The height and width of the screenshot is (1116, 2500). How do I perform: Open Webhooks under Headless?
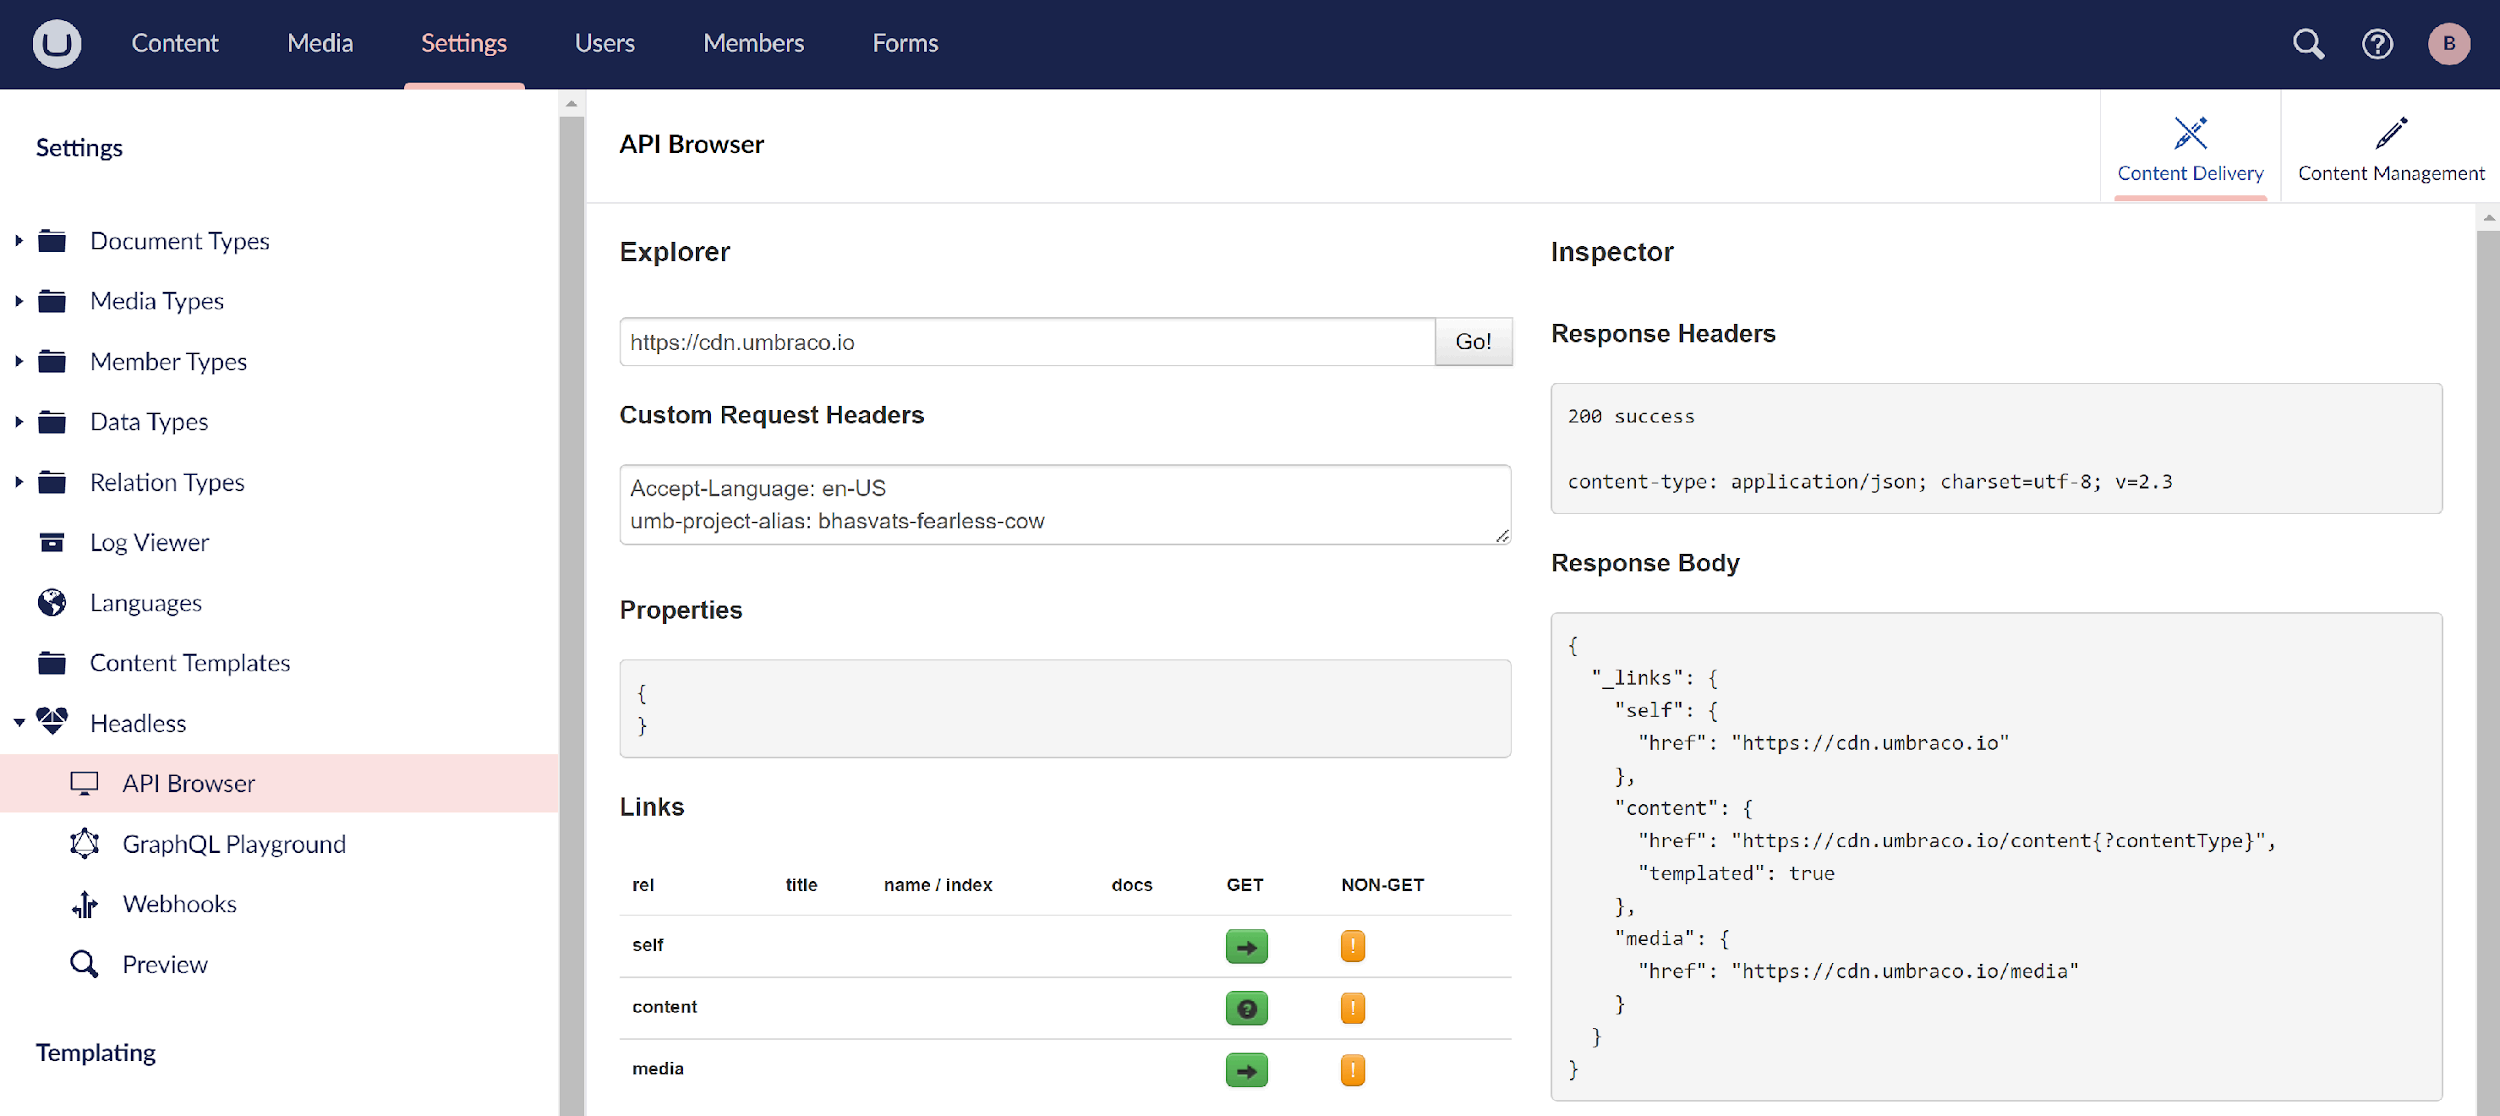(x=179, y=904)
